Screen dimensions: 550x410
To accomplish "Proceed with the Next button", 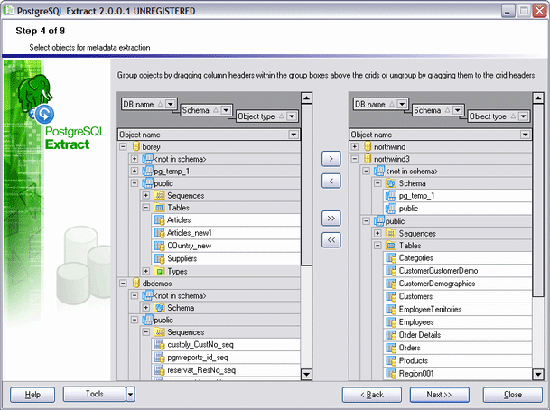I will (x=440, y=395).
